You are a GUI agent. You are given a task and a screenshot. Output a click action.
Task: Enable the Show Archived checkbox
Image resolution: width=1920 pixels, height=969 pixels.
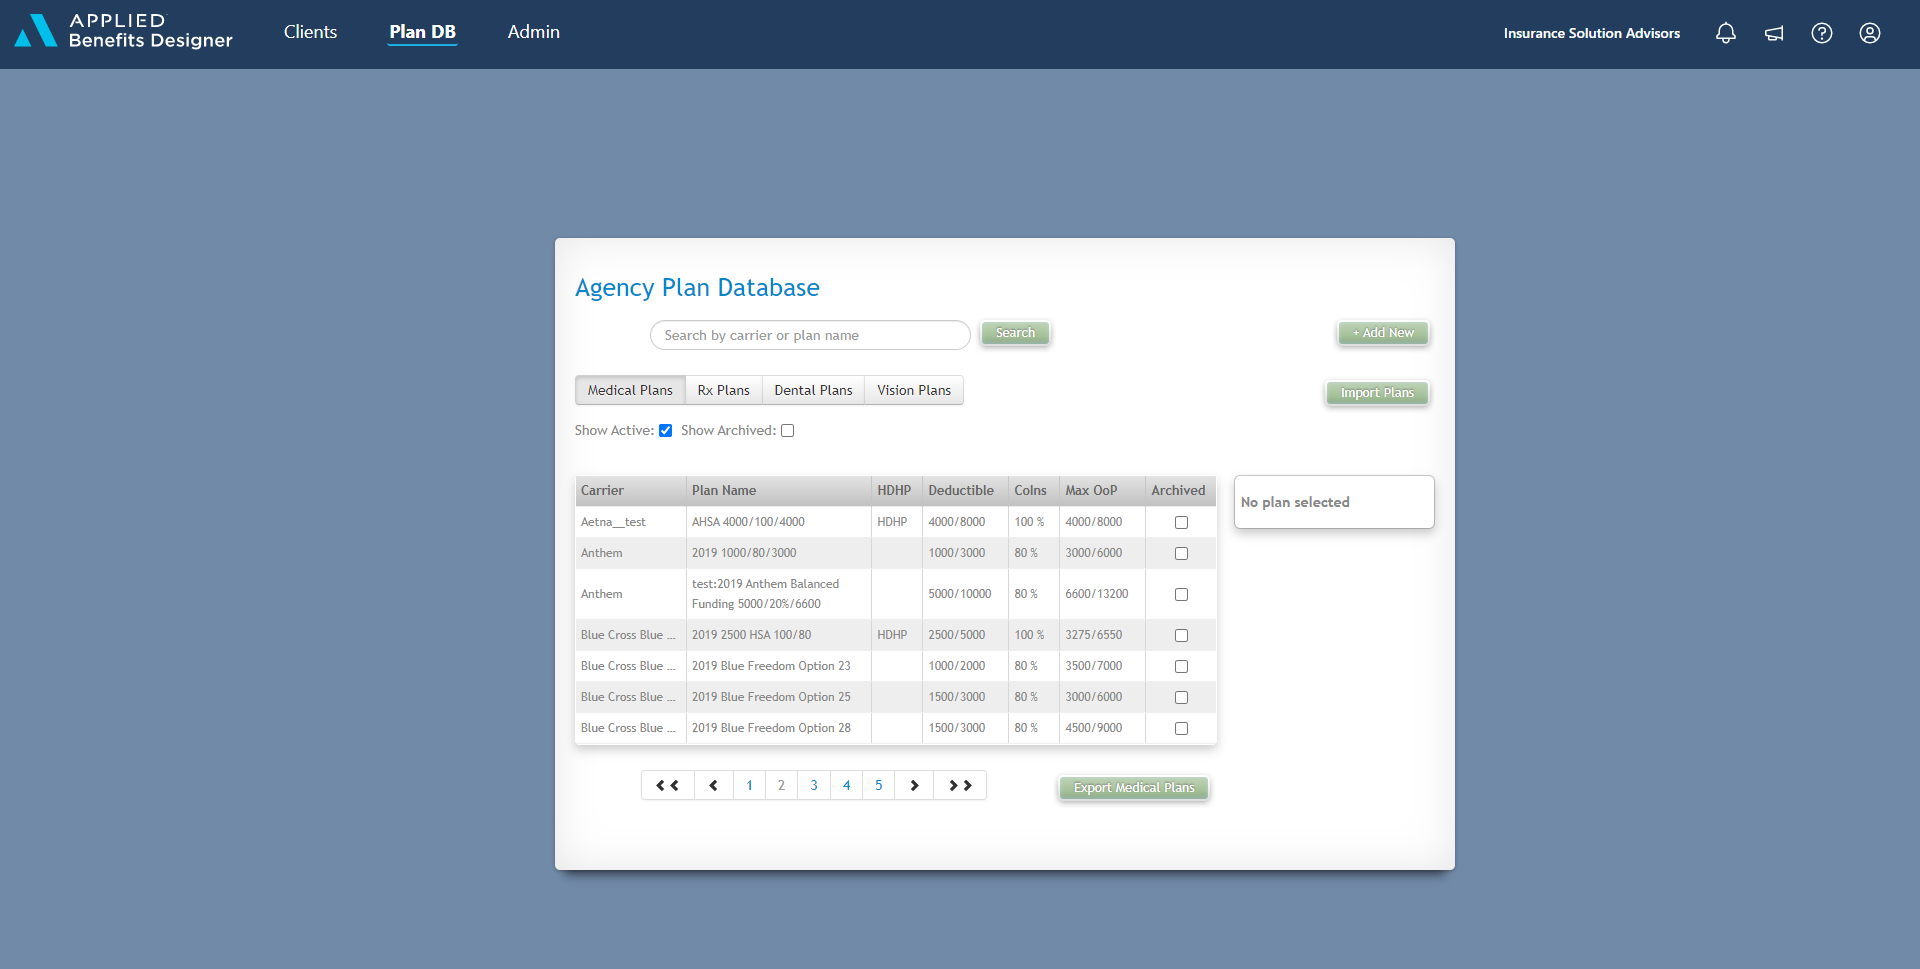[788, 431]
